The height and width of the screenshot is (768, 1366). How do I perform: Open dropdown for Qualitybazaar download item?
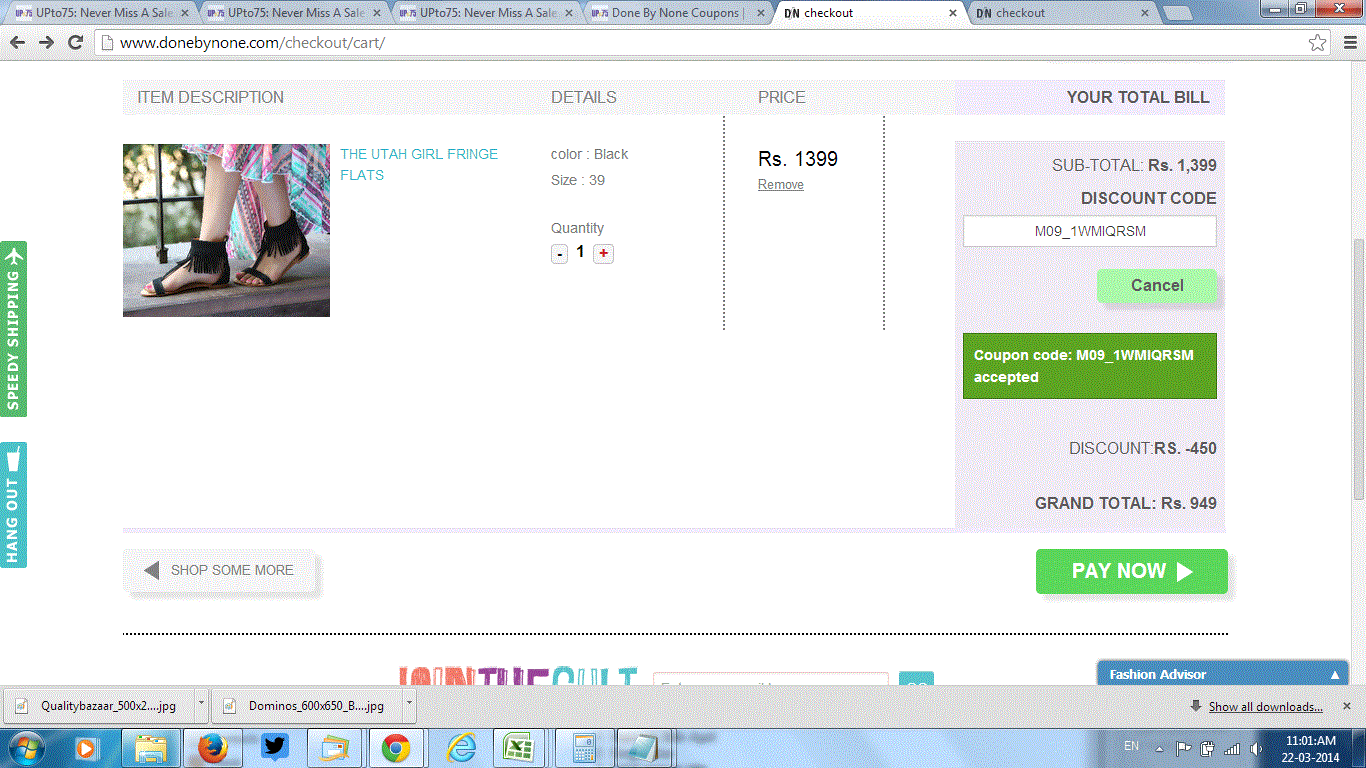[201, 705]
